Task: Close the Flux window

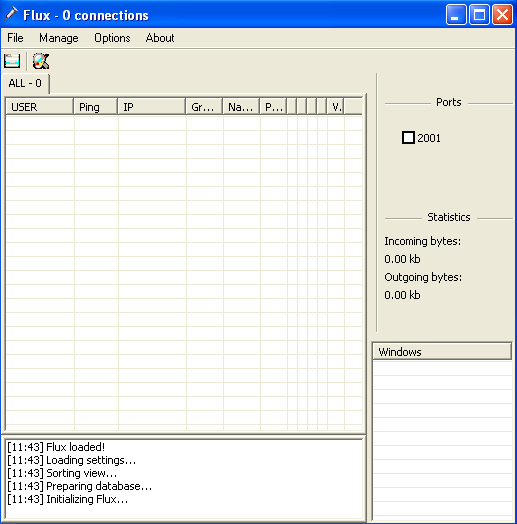Action: [x=502, y=15]
